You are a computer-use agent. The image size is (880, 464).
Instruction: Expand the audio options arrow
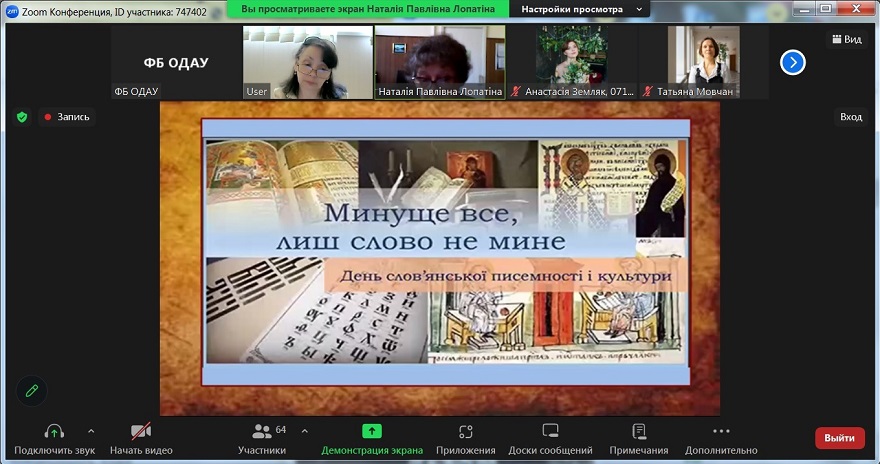[91, 431]
